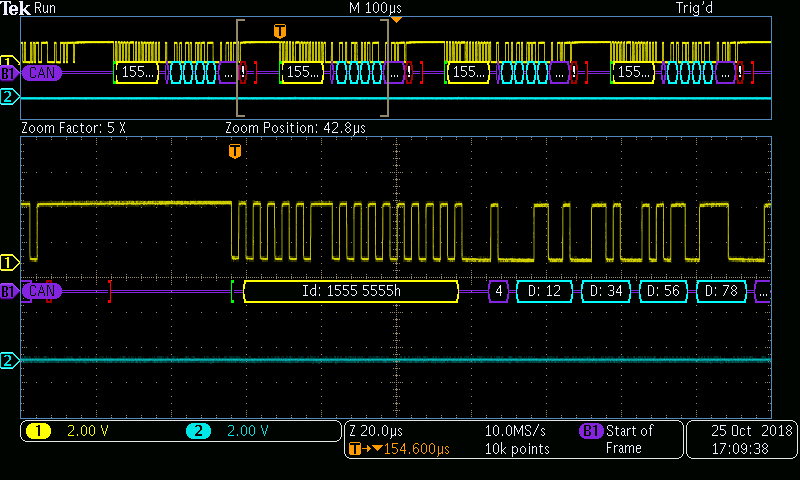Select the orange trigger marker in overview
This screenshot has width=800, height=480.
(280, 31)
